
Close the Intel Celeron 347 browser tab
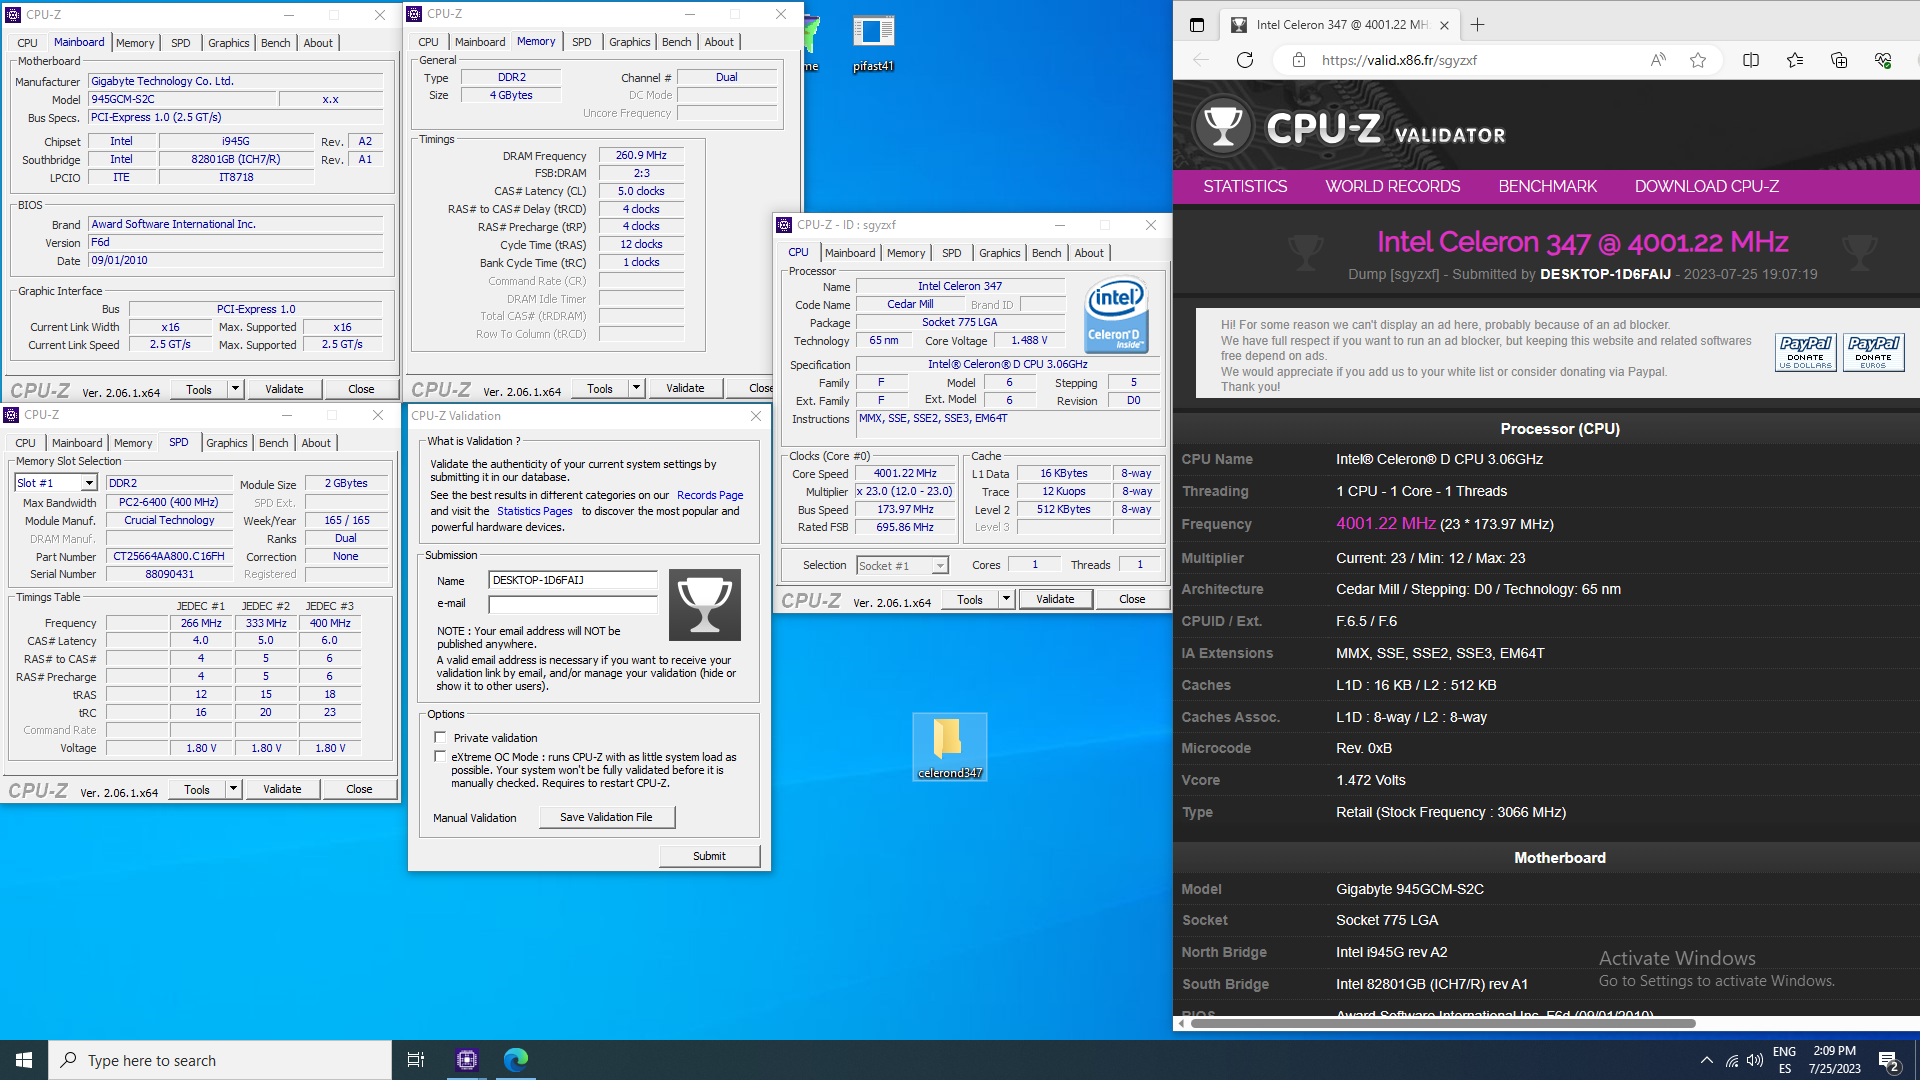pyautogui.click(x=1445, y=25)
